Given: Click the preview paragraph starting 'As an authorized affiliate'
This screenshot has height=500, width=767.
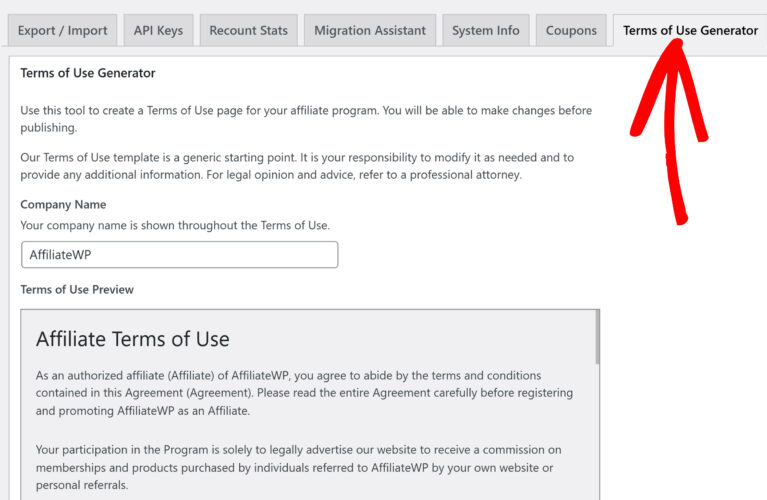Looking at the screenshot, I should (x=304, y=393).
